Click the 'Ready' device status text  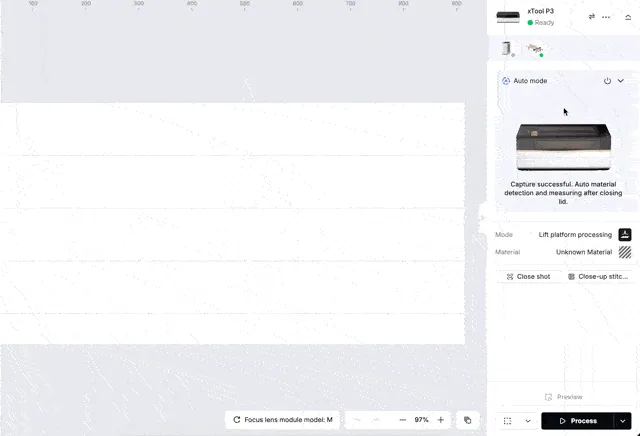pos(544,22)
